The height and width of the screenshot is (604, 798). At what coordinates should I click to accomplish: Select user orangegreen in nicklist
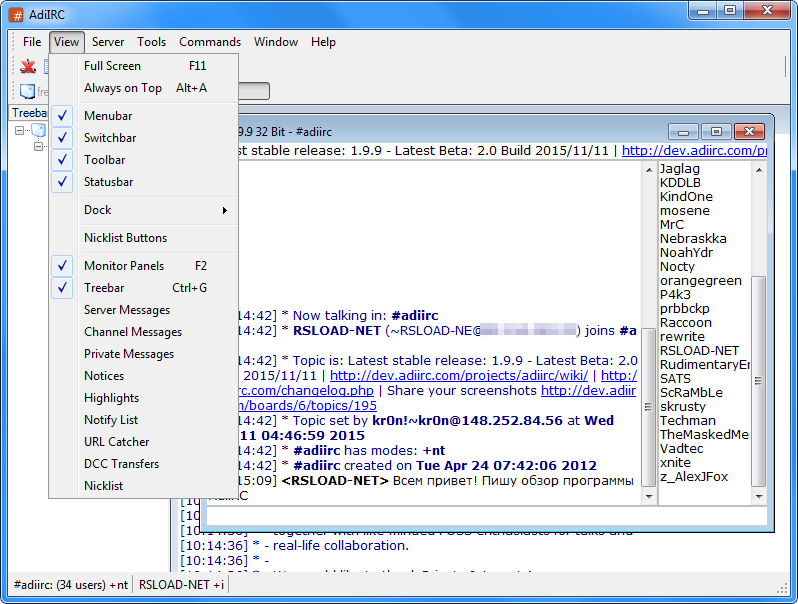coord(701,281)
